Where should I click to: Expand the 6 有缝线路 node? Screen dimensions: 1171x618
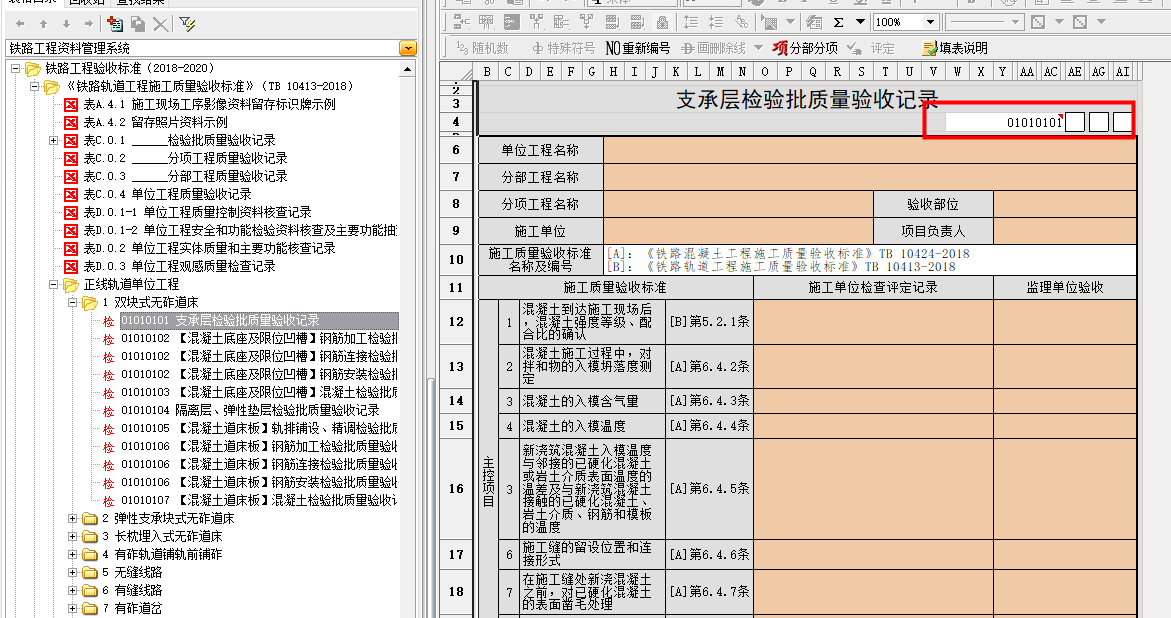72,590
